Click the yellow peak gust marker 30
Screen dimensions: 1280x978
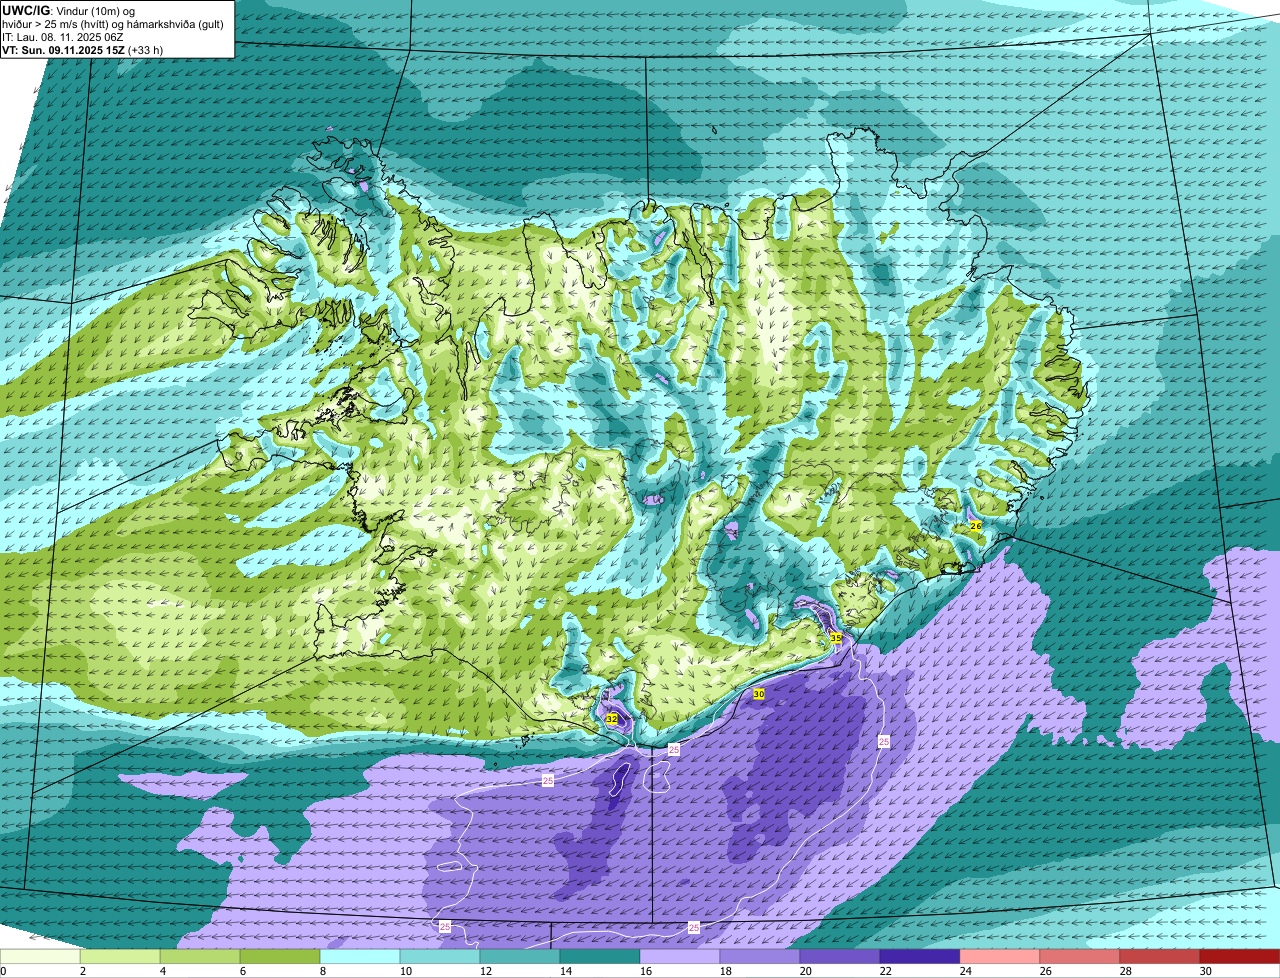tap(759, 694)
